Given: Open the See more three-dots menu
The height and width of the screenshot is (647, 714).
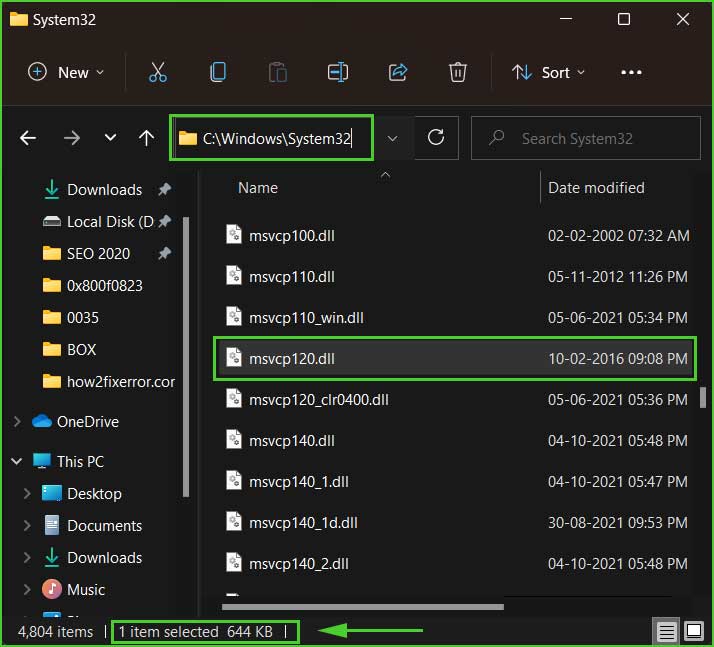Looking at the screenshot, I should click(x=631, y=72).
